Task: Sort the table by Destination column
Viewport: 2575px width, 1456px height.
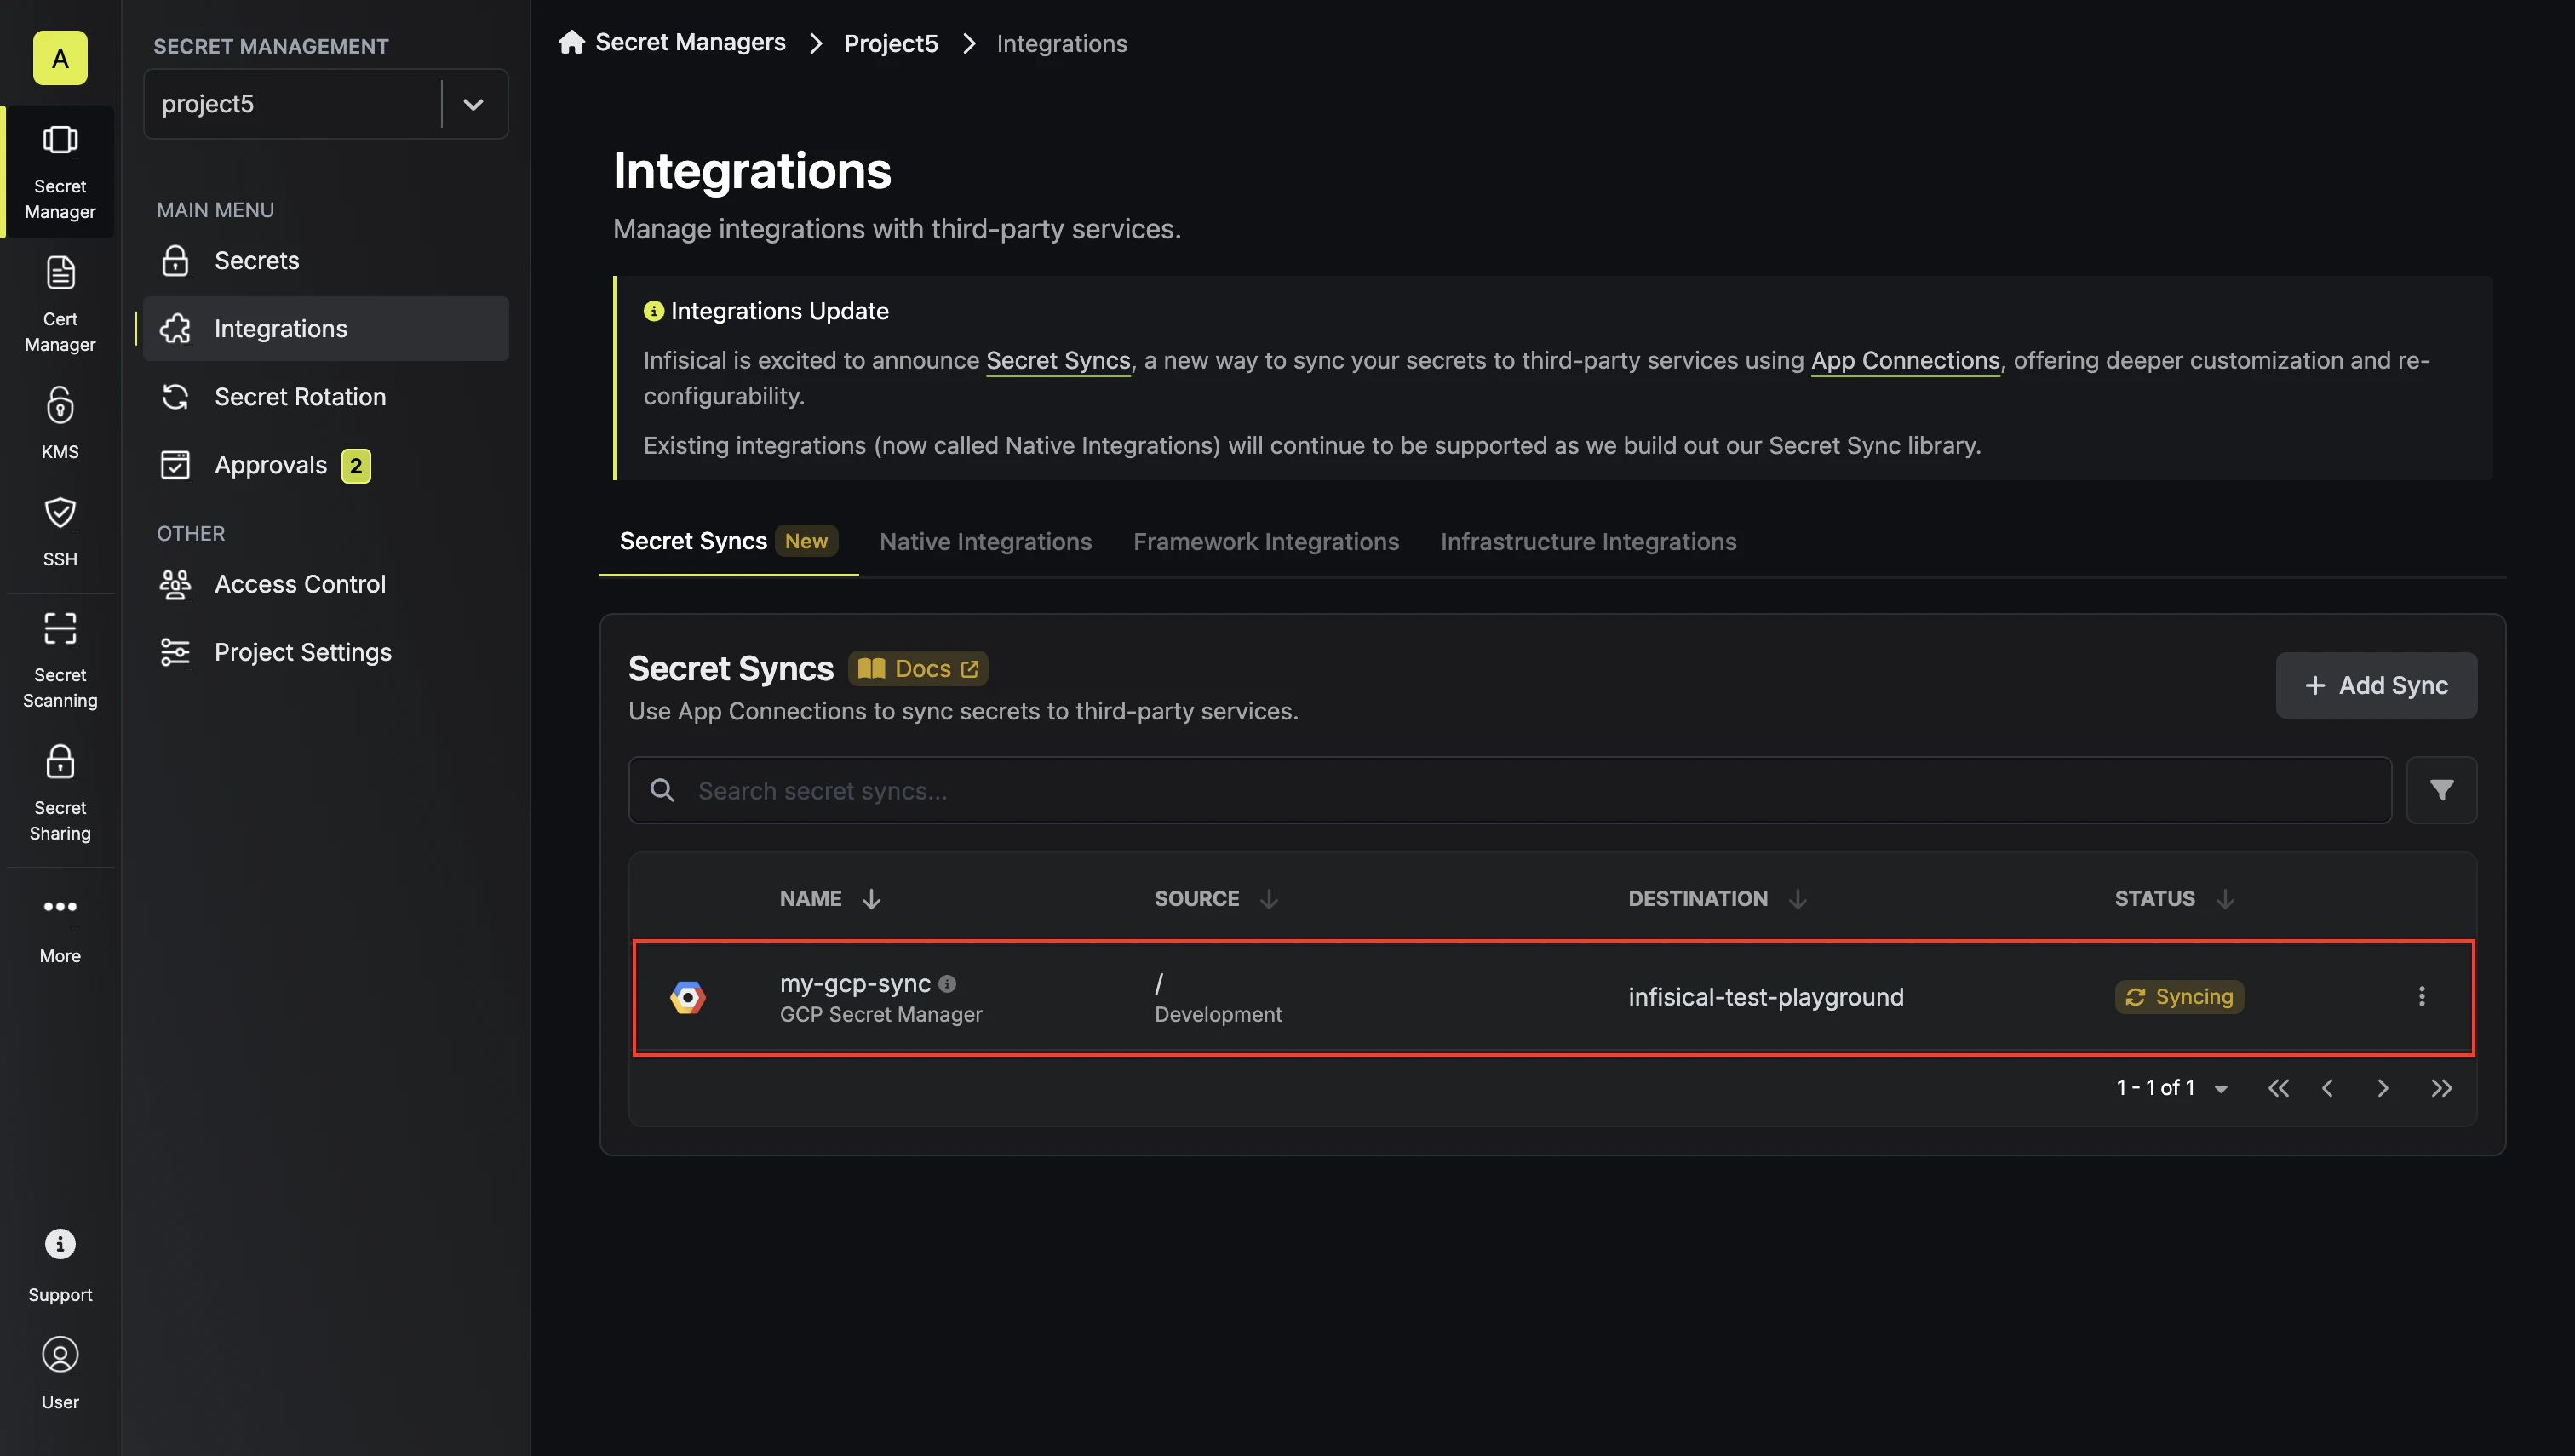Action: point(1797,899)
